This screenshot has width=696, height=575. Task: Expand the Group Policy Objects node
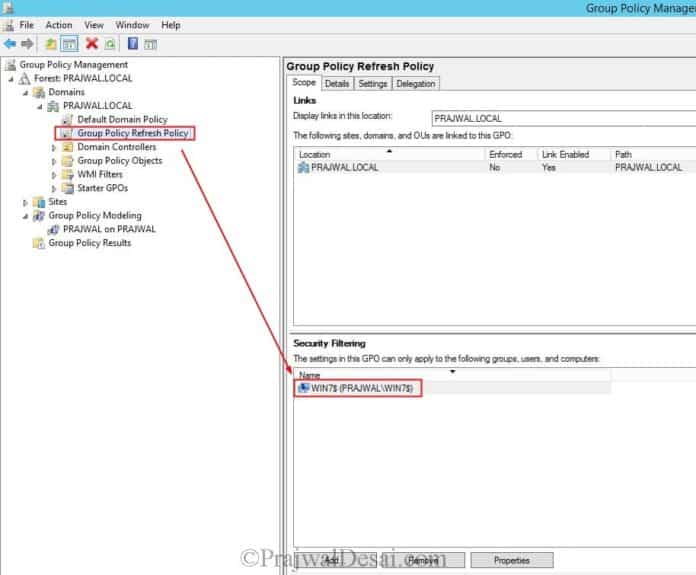[54, 161]
